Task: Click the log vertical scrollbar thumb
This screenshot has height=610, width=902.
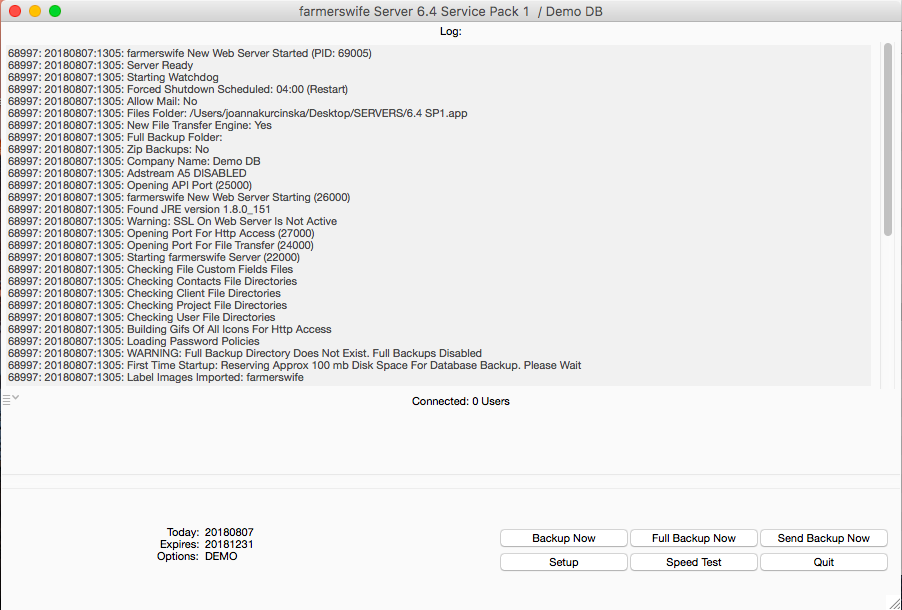Action: coord(888,140)
